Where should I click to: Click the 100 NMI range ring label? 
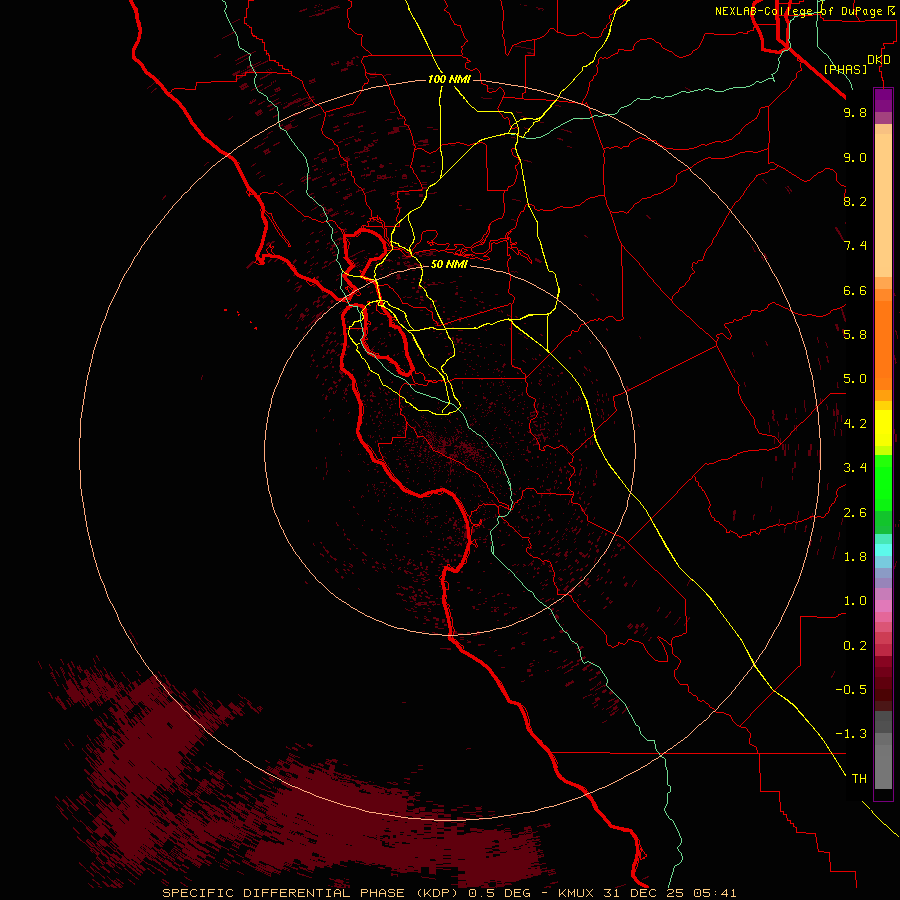(x=449, y=79)
